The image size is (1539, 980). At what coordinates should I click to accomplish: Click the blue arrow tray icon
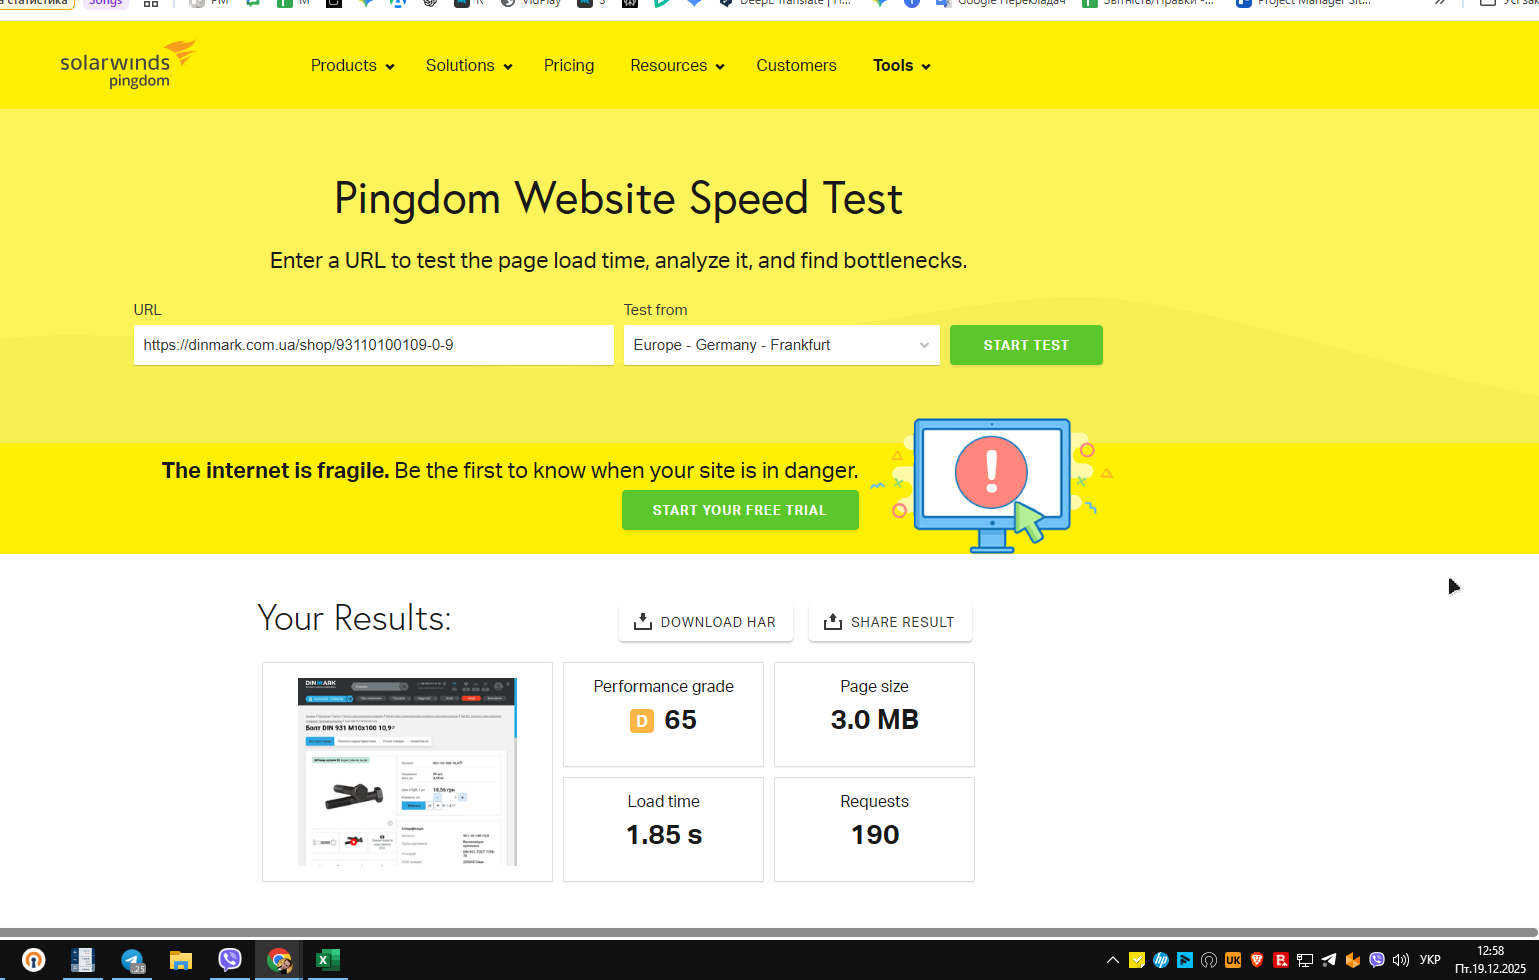click(1185, 960)
